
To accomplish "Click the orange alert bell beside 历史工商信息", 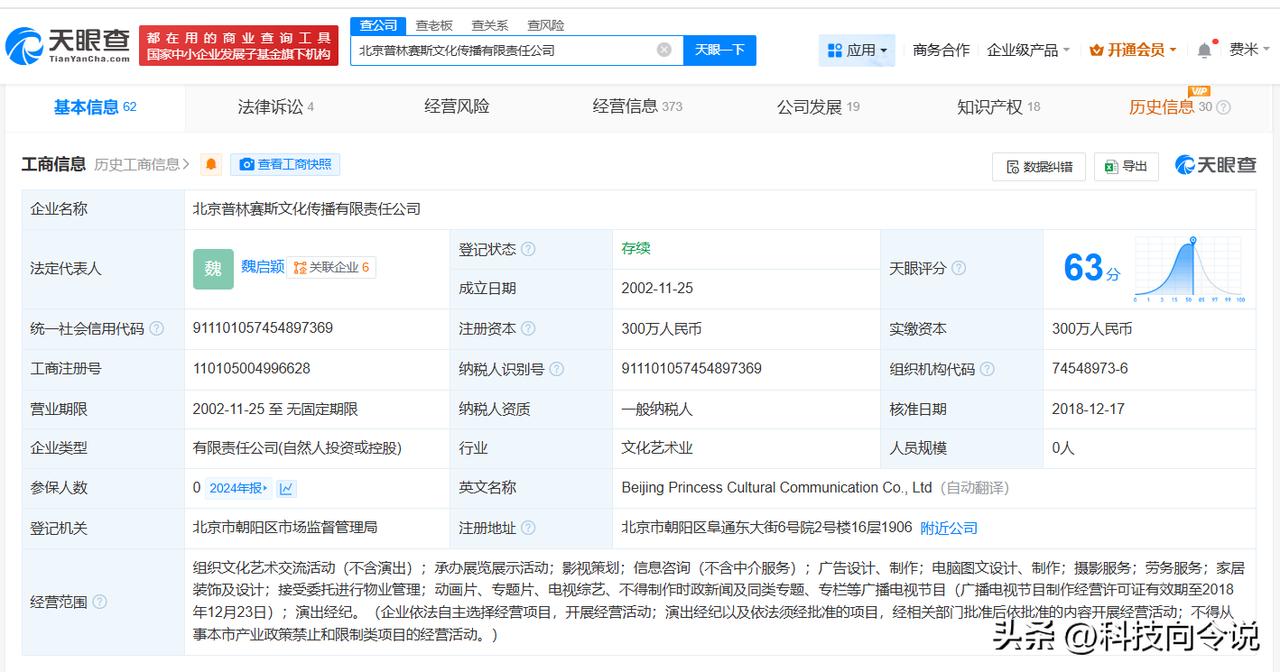I will [x=211, y=164].
